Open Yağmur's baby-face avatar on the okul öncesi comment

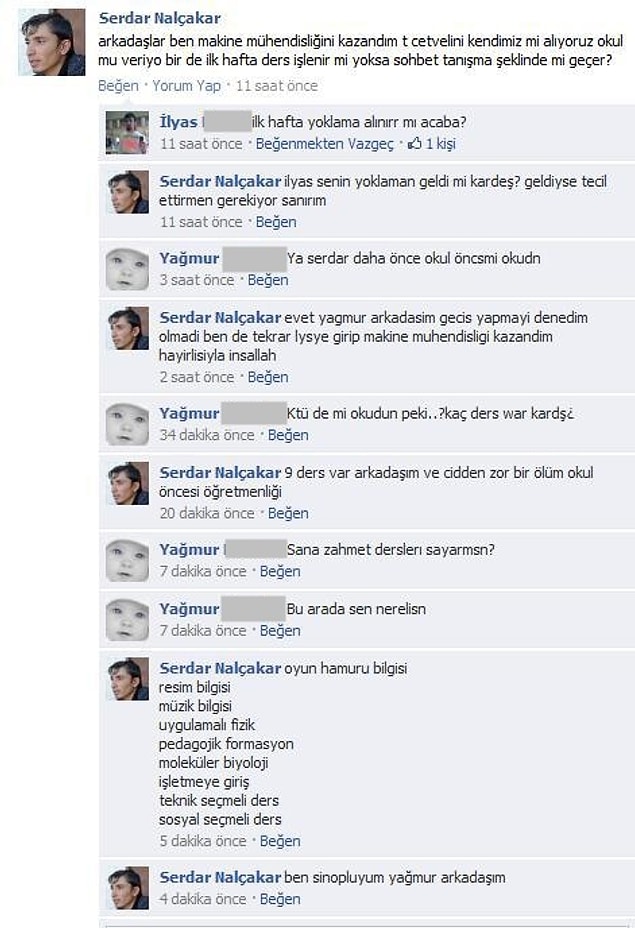[127, 269]
